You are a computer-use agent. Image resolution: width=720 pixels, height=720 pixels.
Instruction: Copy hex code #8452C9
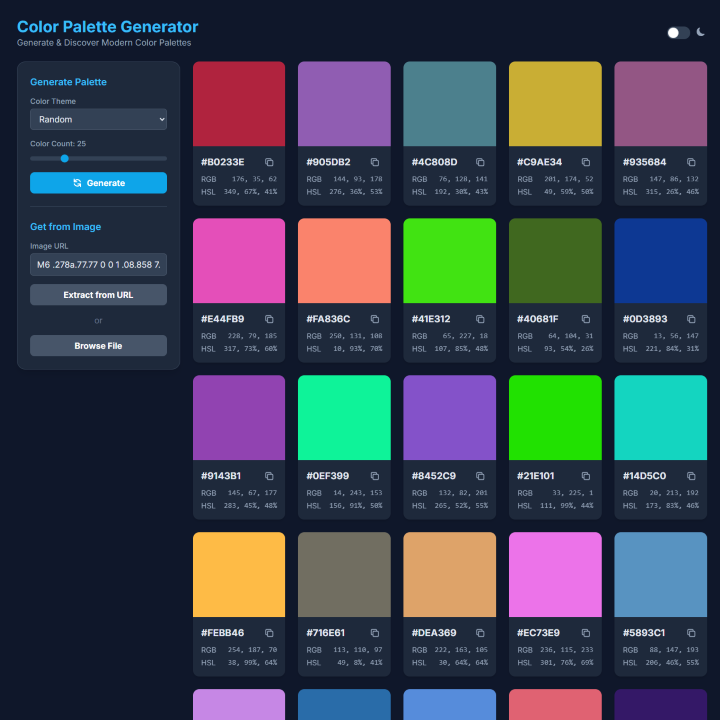coord(480,476)
